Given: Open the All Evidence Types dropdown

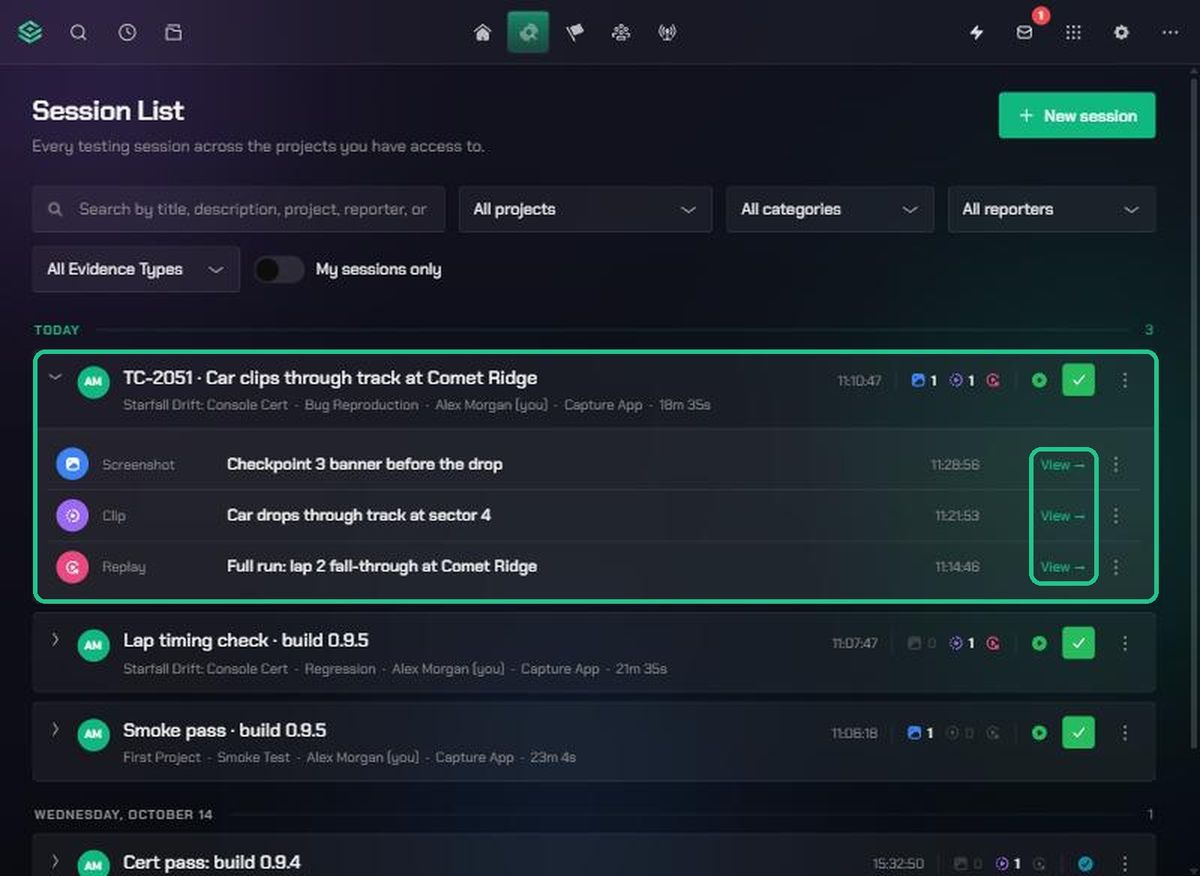Looking at the screenshot, I should click(x=136, y=269).
